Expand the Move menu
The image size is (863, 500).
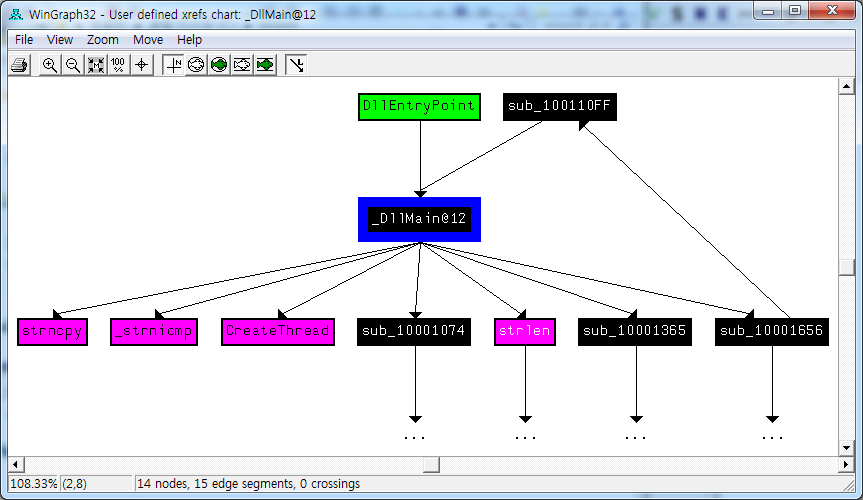148,40
